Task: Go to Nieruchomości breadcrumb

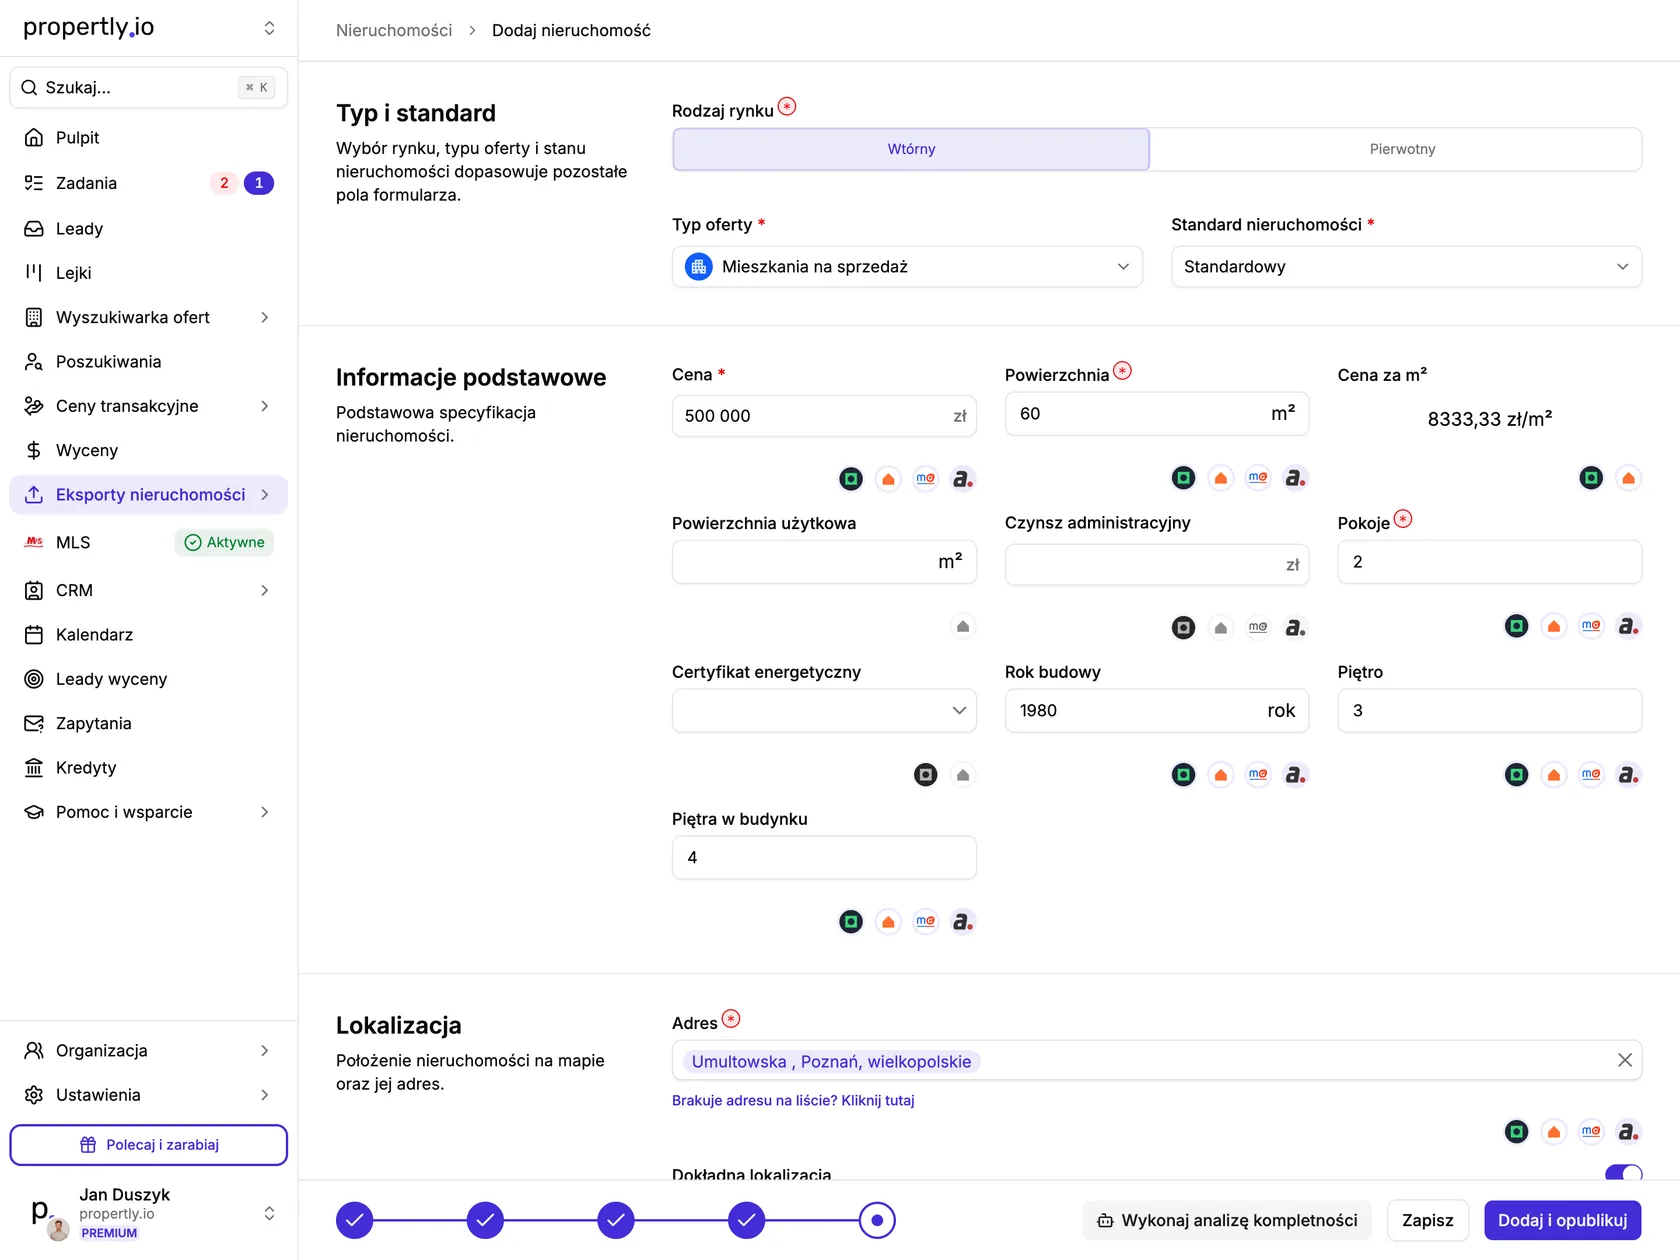Action: [394, 31]
